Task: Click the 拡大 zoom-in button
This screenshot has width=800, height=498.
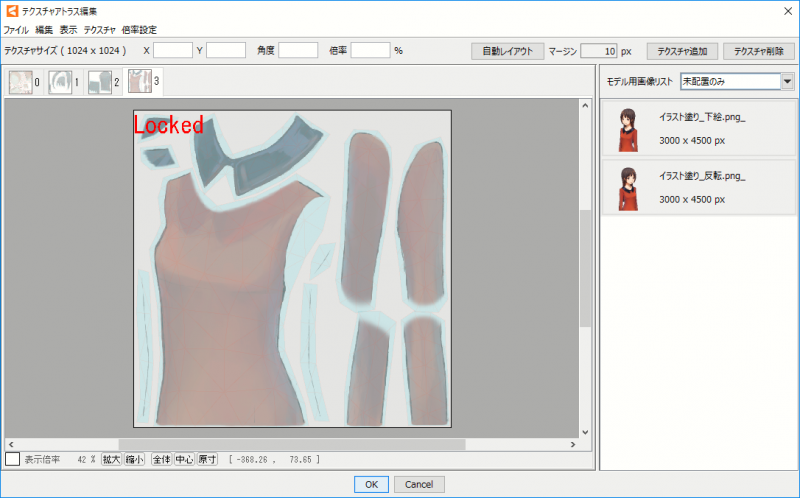Action: click(111, 459)
